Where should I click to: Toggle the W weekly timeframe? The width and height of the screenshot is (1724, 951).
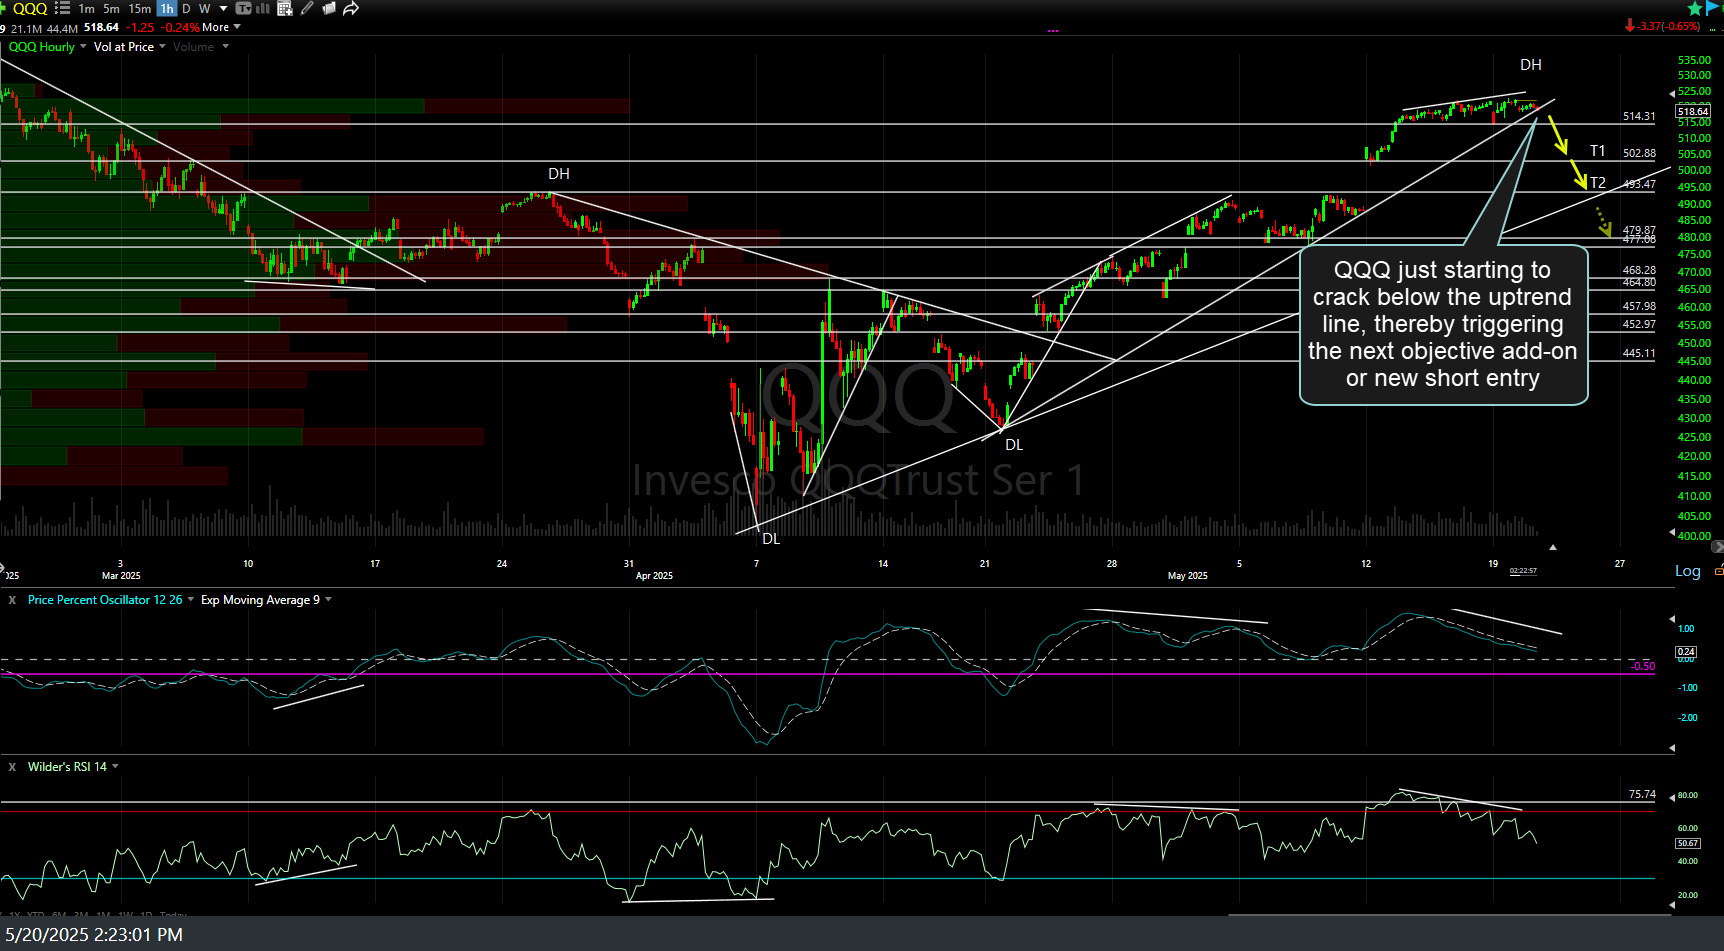click(204, 8)
